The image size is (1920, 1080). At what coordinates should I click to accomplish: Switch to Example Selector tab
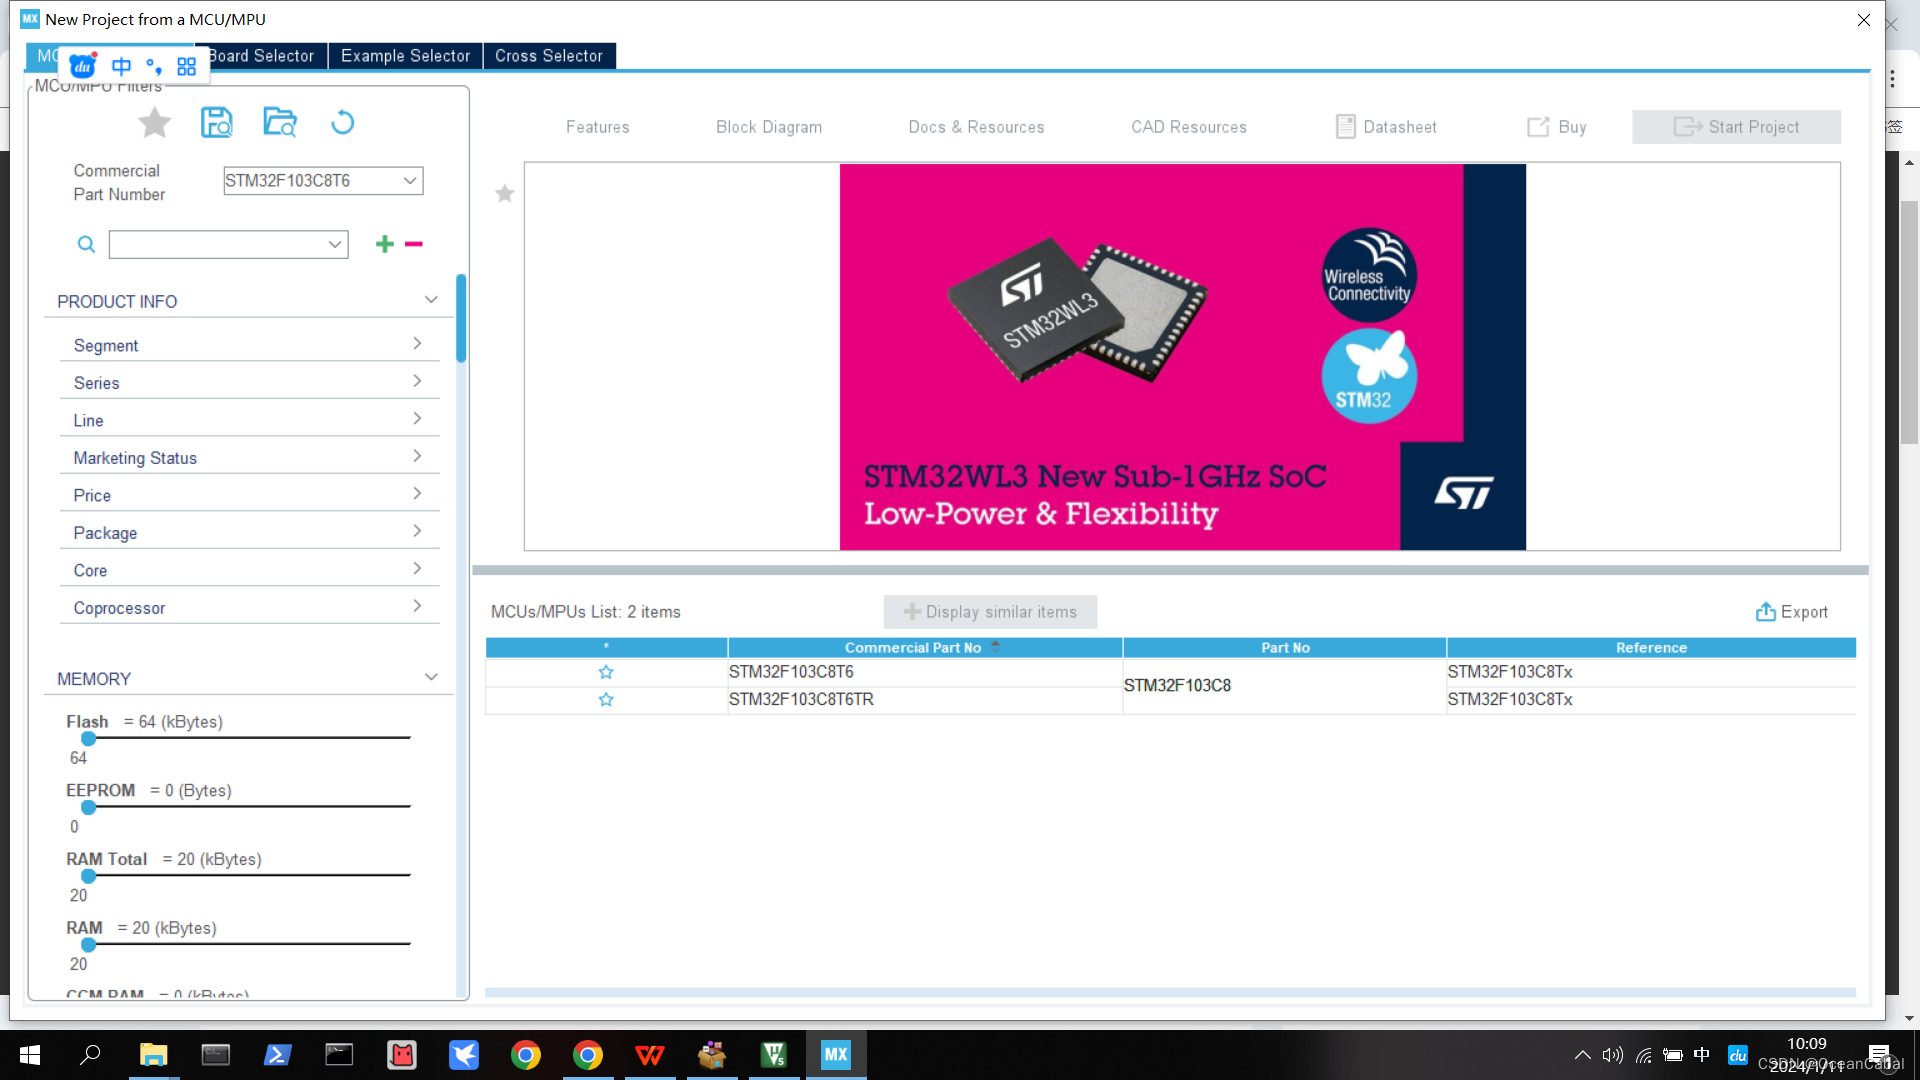click(x=405, y=56)
